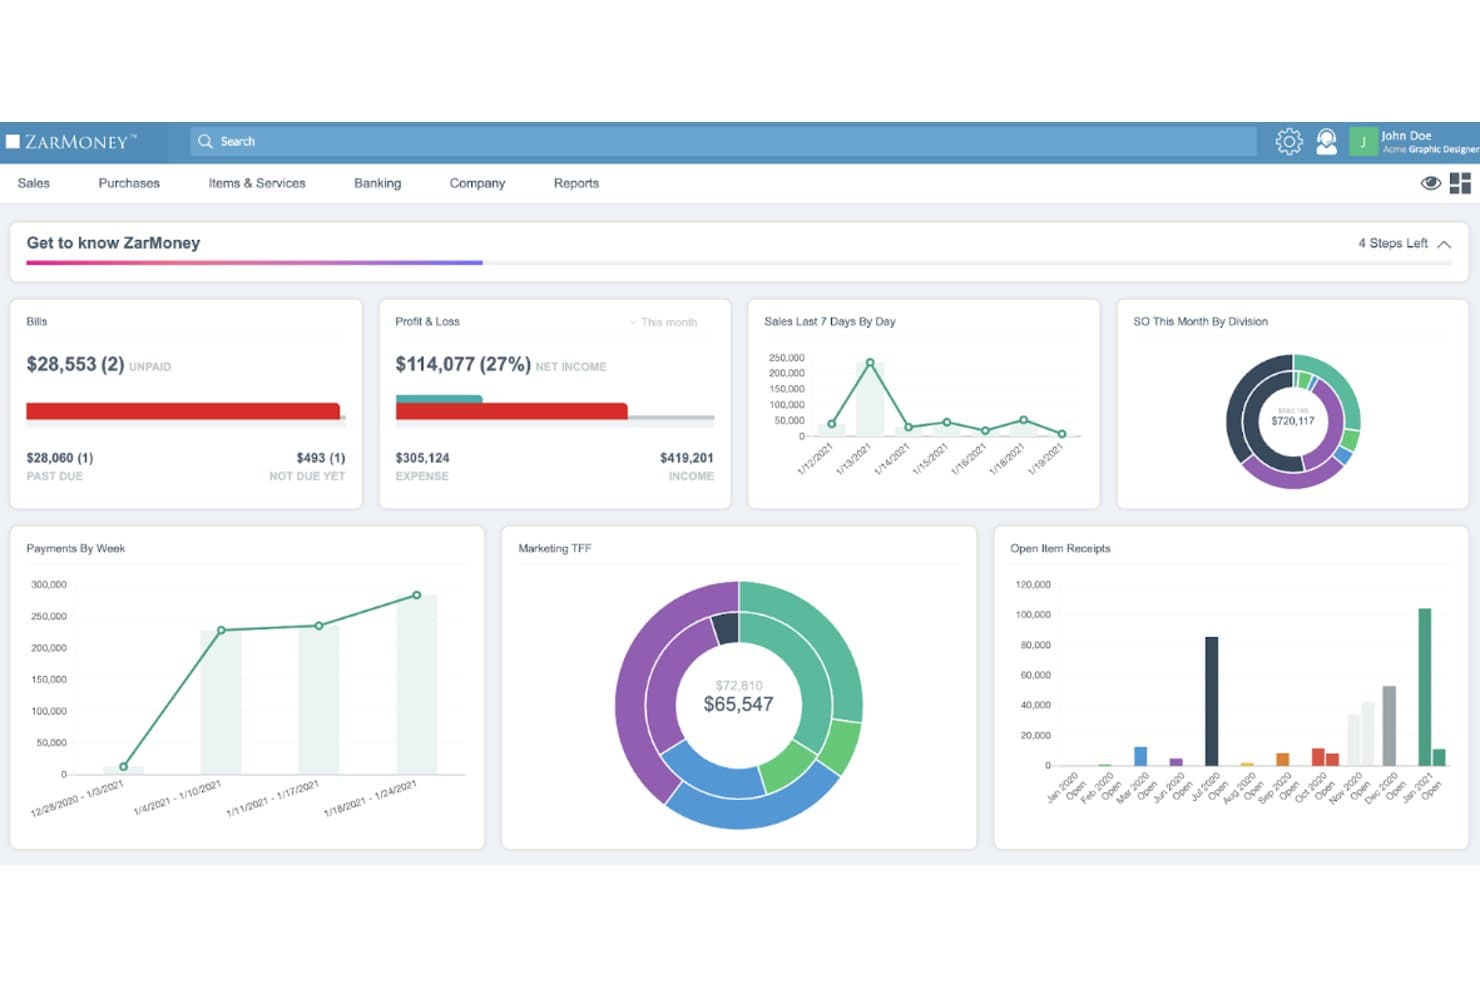
Task: Toggle the dashboard visibility eye icon
Action: [x=1431, y=183]
